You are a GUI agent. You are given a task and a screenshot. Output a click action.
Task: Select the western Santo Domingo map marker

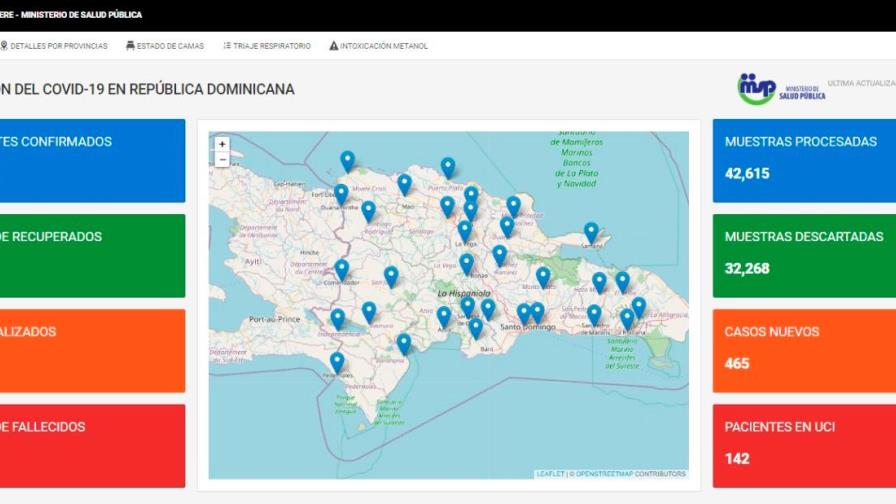tap(523, 314)
